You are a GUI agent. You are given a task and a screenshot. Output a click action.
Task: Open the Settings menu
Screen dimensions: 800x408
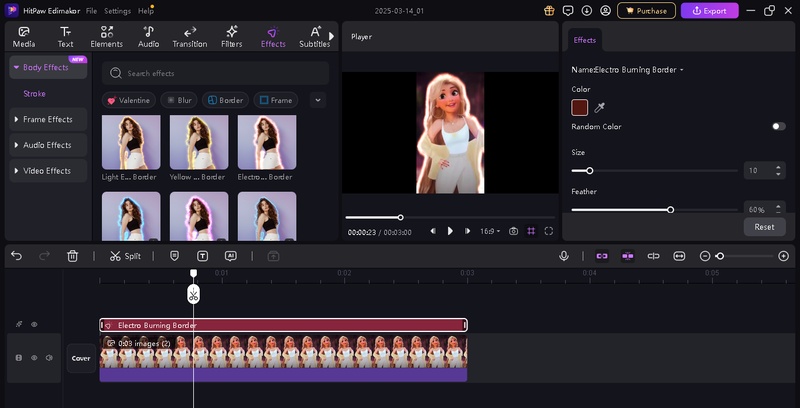[x=117, y=11]
